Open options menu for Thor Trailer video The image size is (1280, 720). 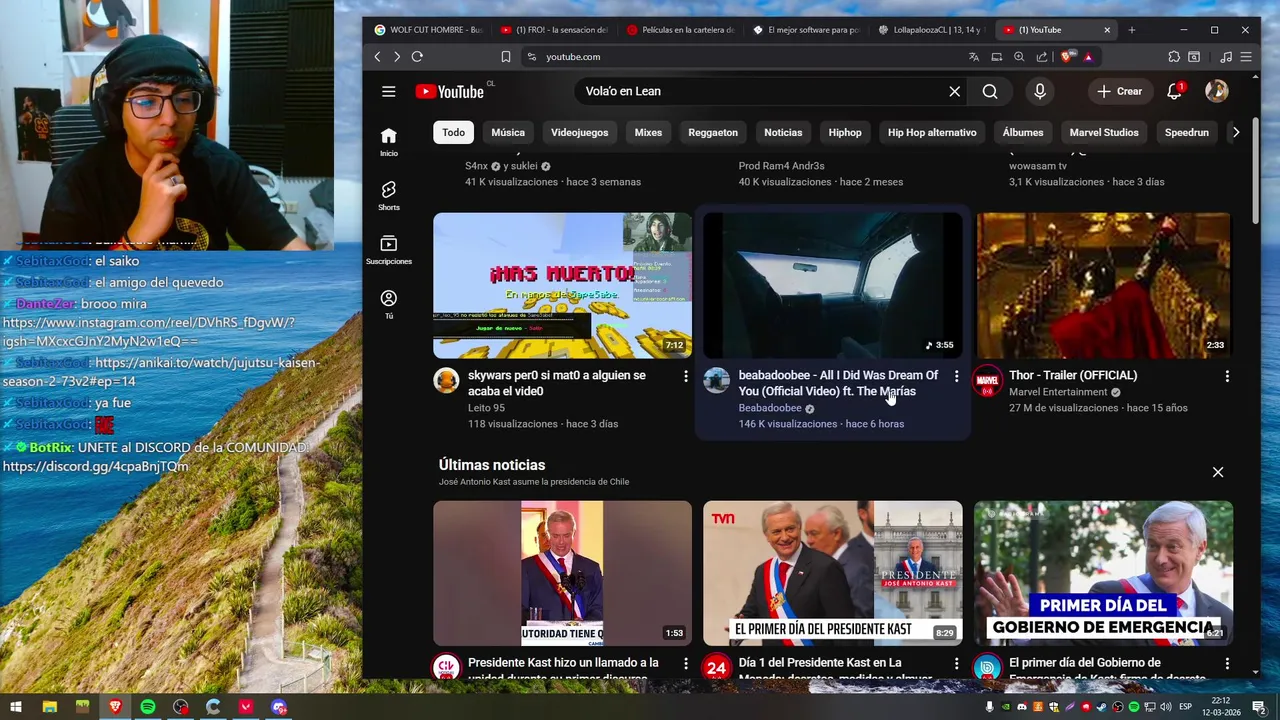tap(1227, 376)
